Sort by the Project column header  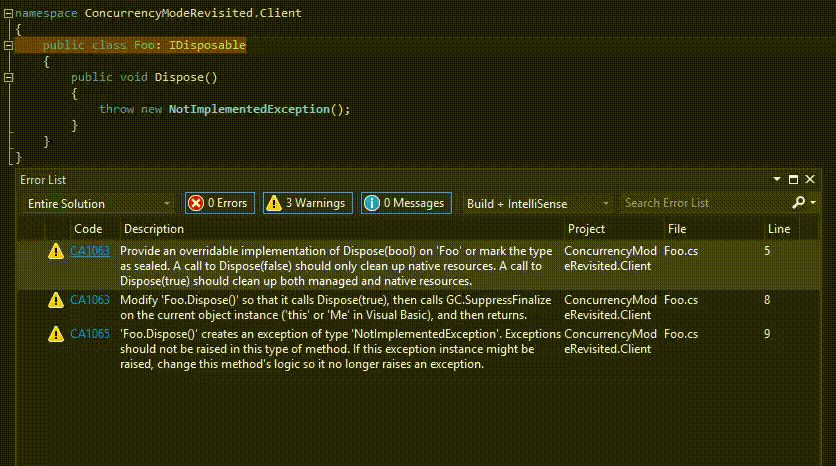[x=586, y=229]
